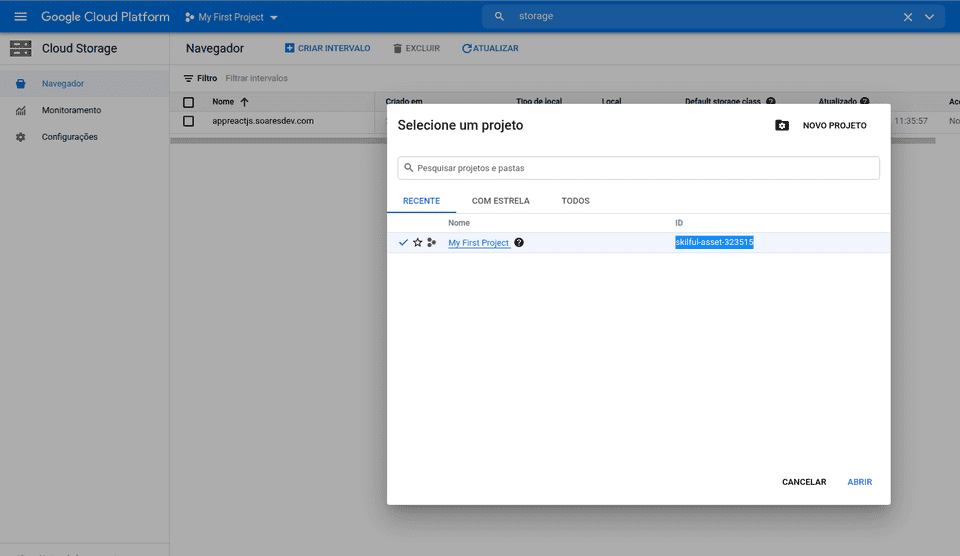Check the appreactjs.soaresdev.com bucket checkbox
This screenshot has height=556, width=960.
pyautogui.click(x=188, y=121)
